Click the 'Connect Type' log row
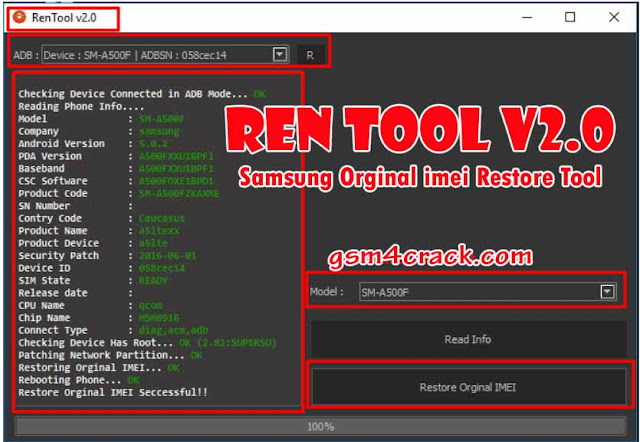This screenshot has width=640, height=442. tap(113, 330)
